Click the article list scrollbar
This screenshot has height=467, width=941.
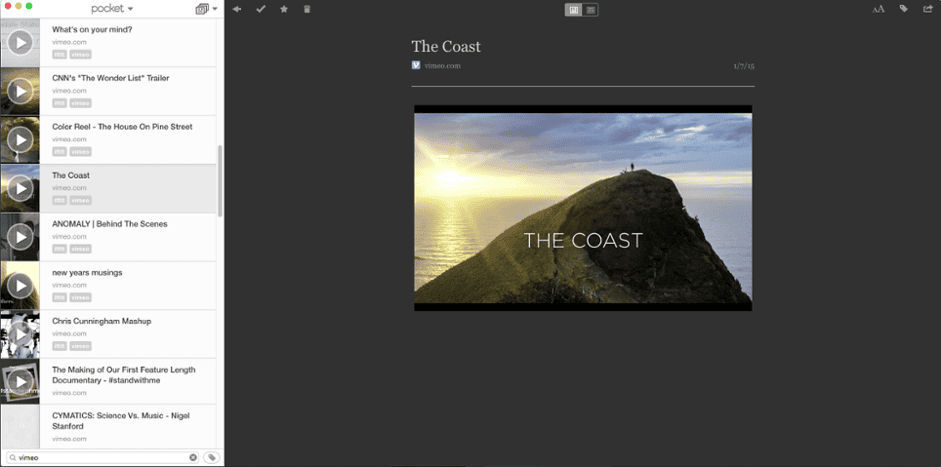pyautogui.click(x=220, y=181)
